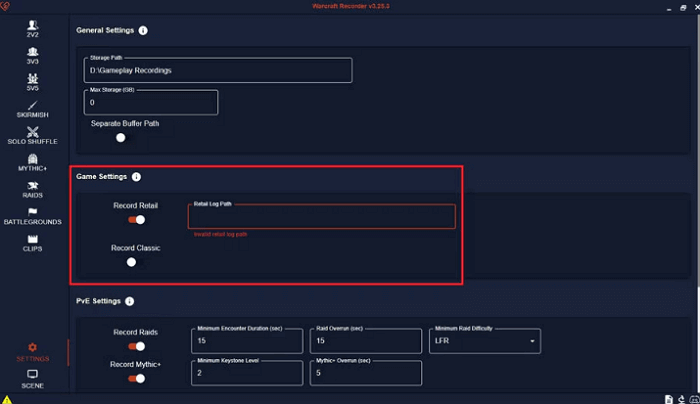
Task: Click the PvE Settings heading
Action: [x=98, y=301]
